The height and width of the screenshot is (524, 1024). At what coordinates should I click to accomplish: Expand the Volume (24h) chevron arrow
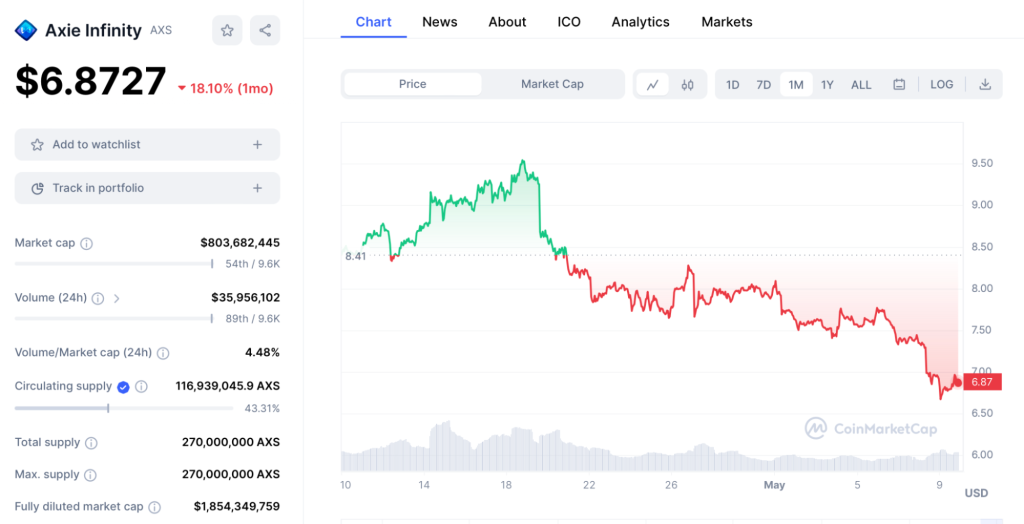(x=117, y=299)
